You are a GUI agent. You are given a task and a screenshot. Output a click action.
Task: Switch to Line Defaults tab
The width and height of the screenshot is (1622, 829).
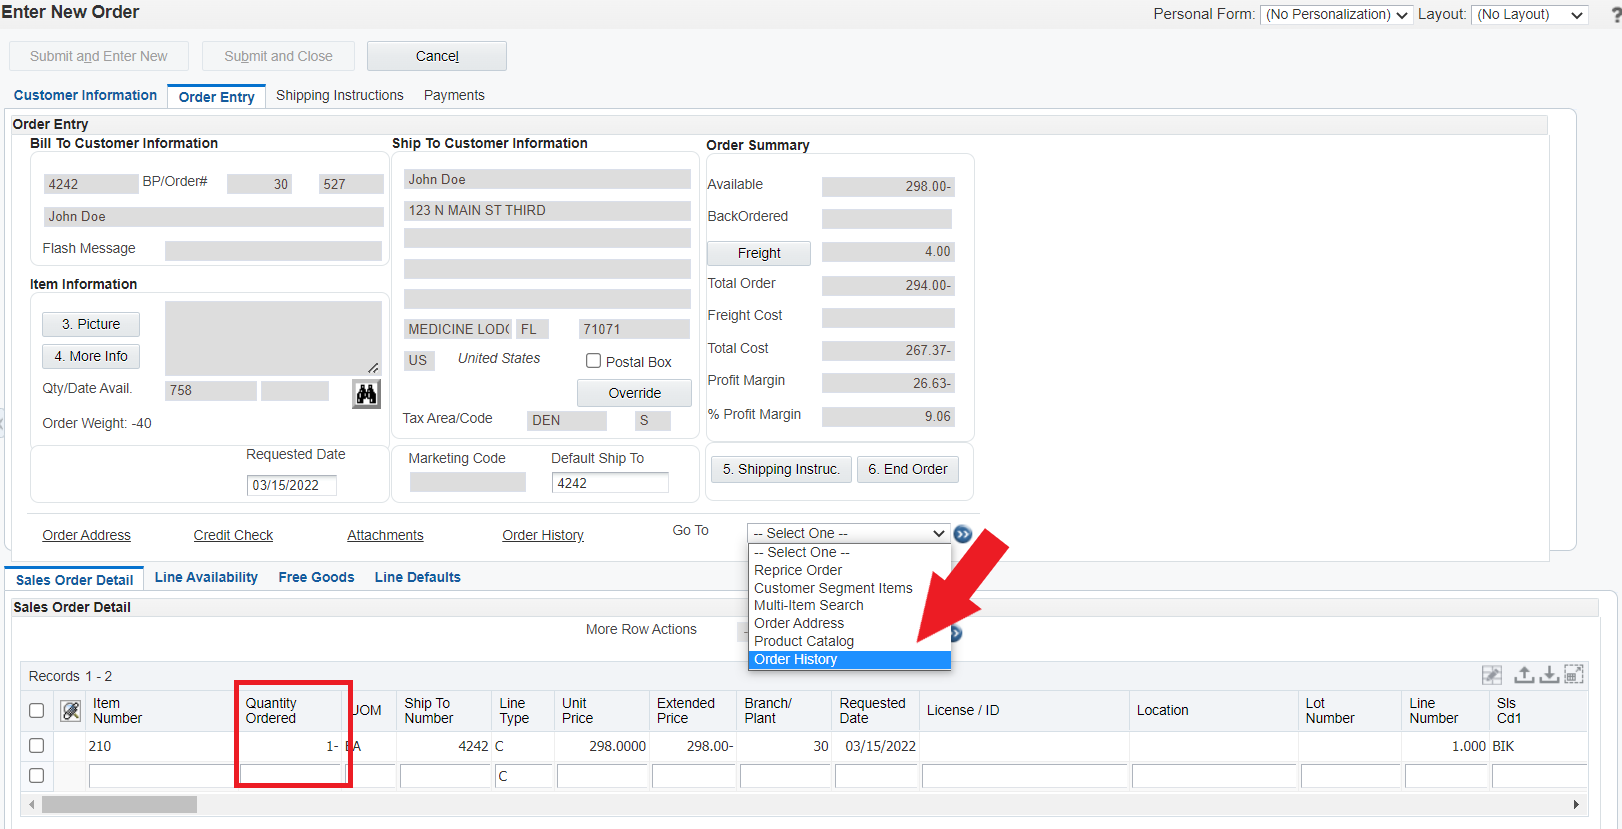418,577
